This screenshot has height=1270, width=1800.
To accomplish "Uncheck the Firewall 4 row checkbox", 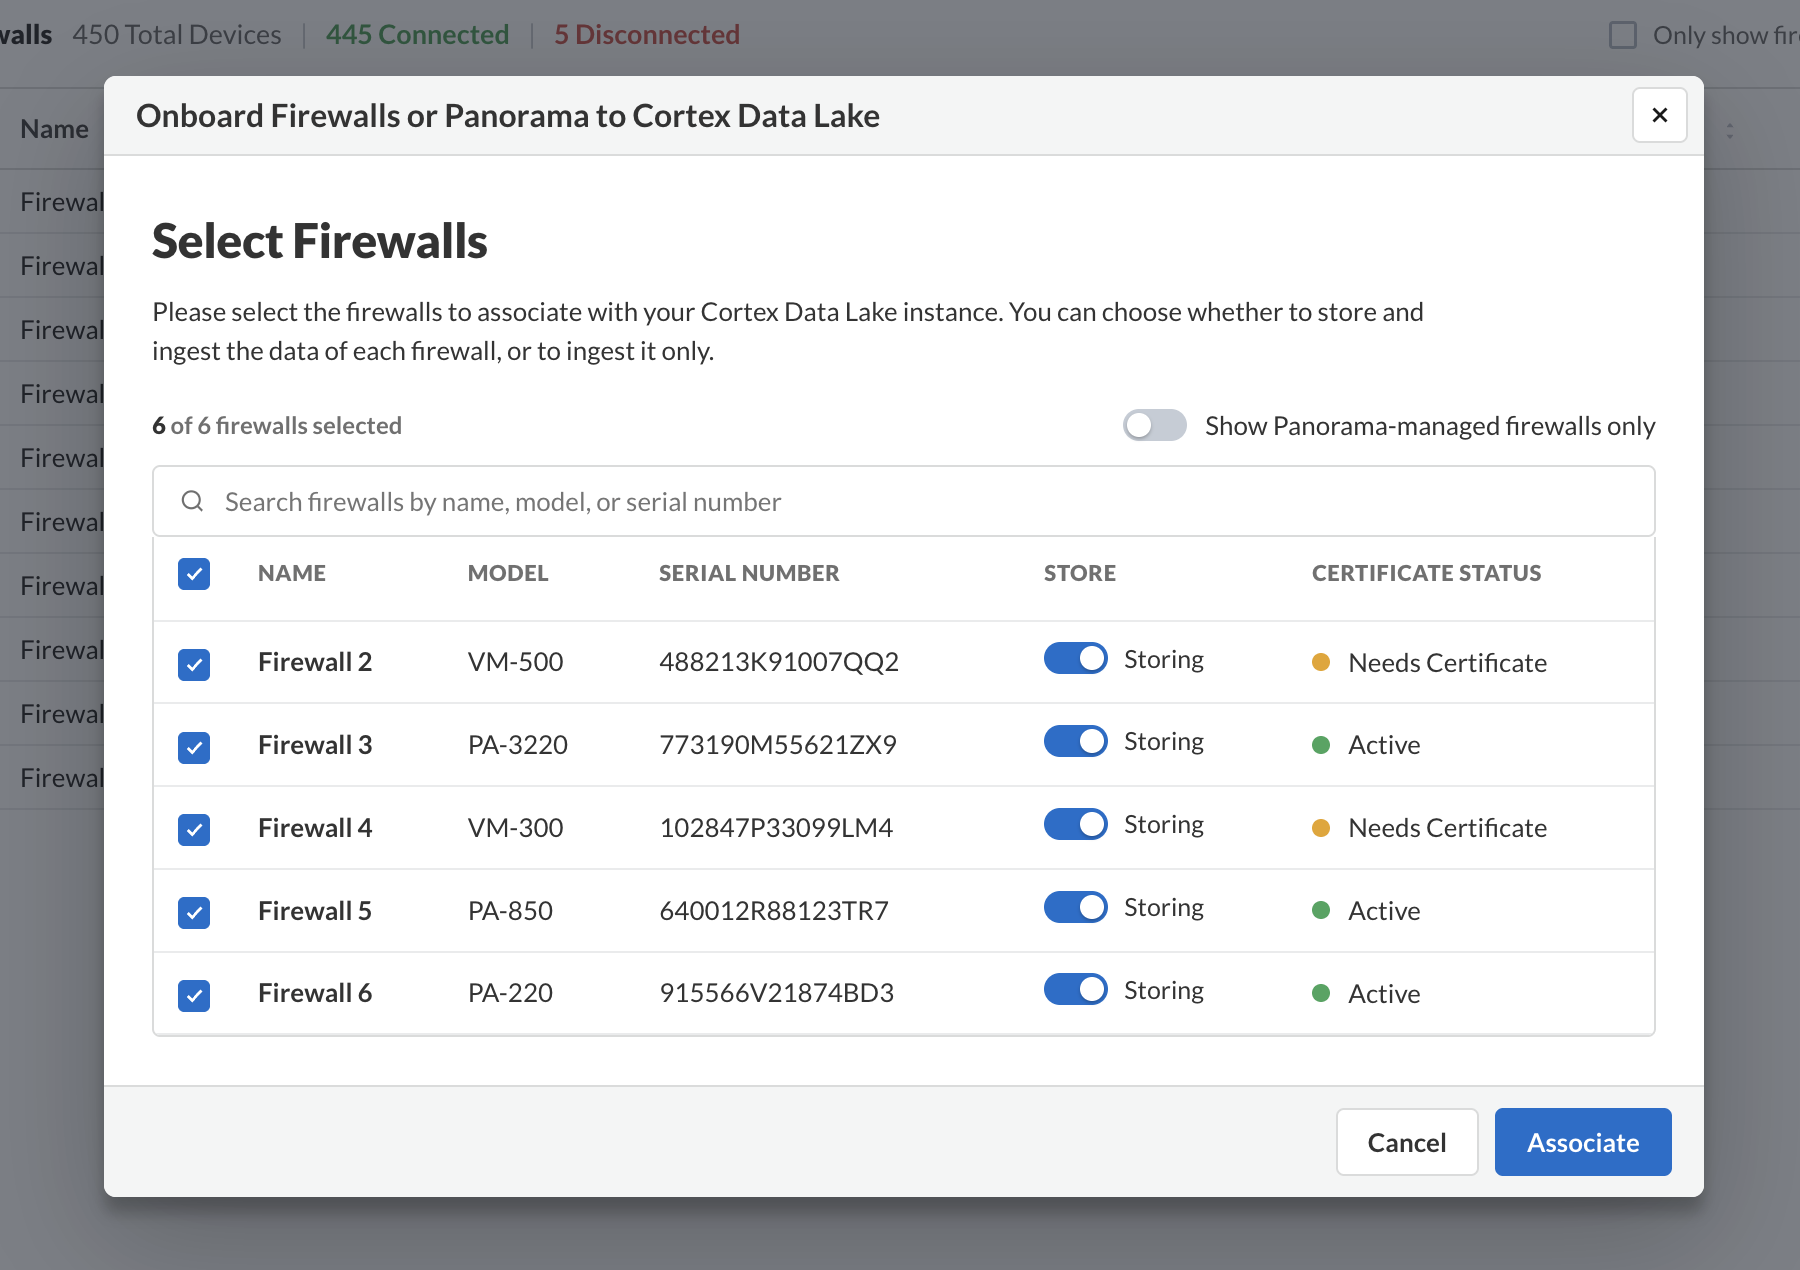I will [x=194, y=829].
